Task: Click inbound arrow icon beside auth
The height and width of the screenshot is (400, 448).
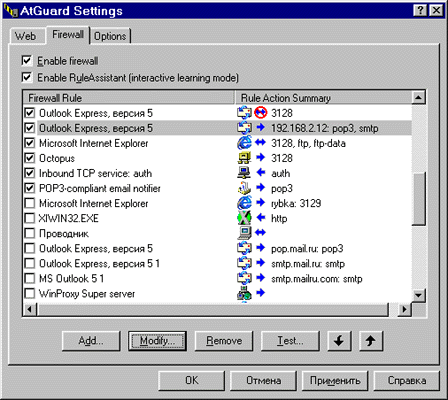Action: point(261,173)
